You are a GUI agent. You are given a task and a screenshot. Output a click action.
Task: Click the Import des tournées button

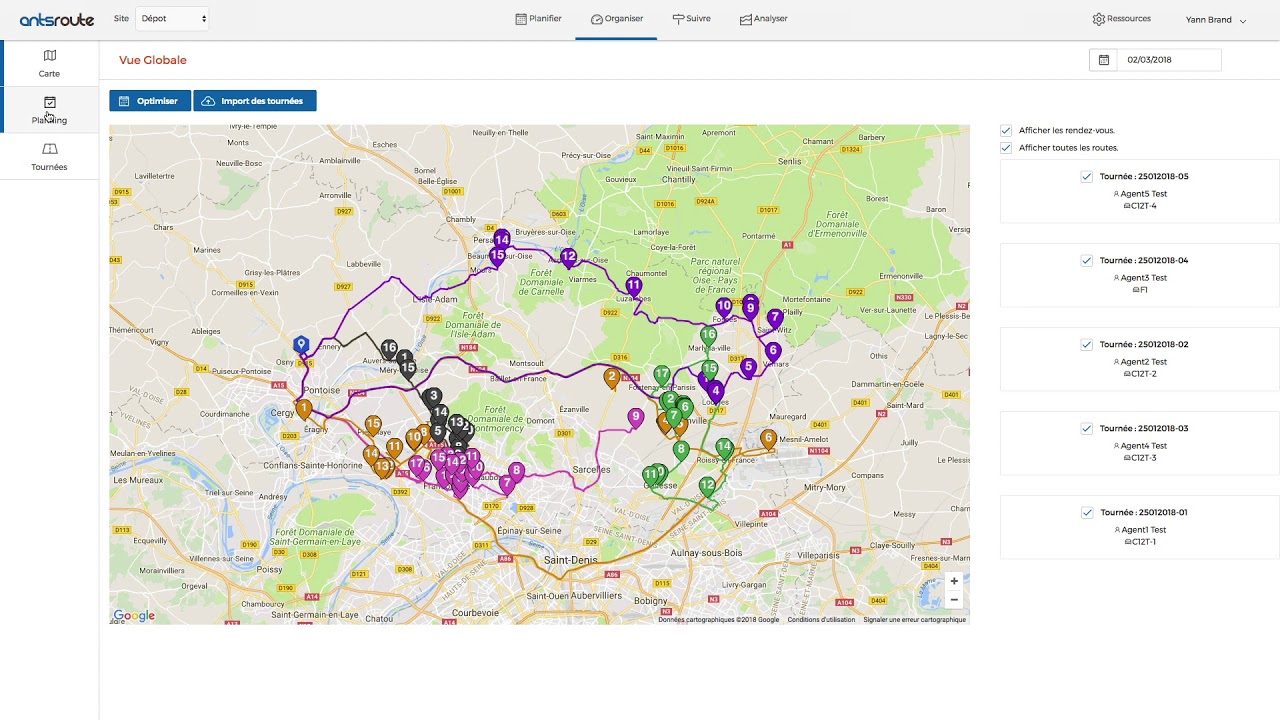(x=255, y=101)
